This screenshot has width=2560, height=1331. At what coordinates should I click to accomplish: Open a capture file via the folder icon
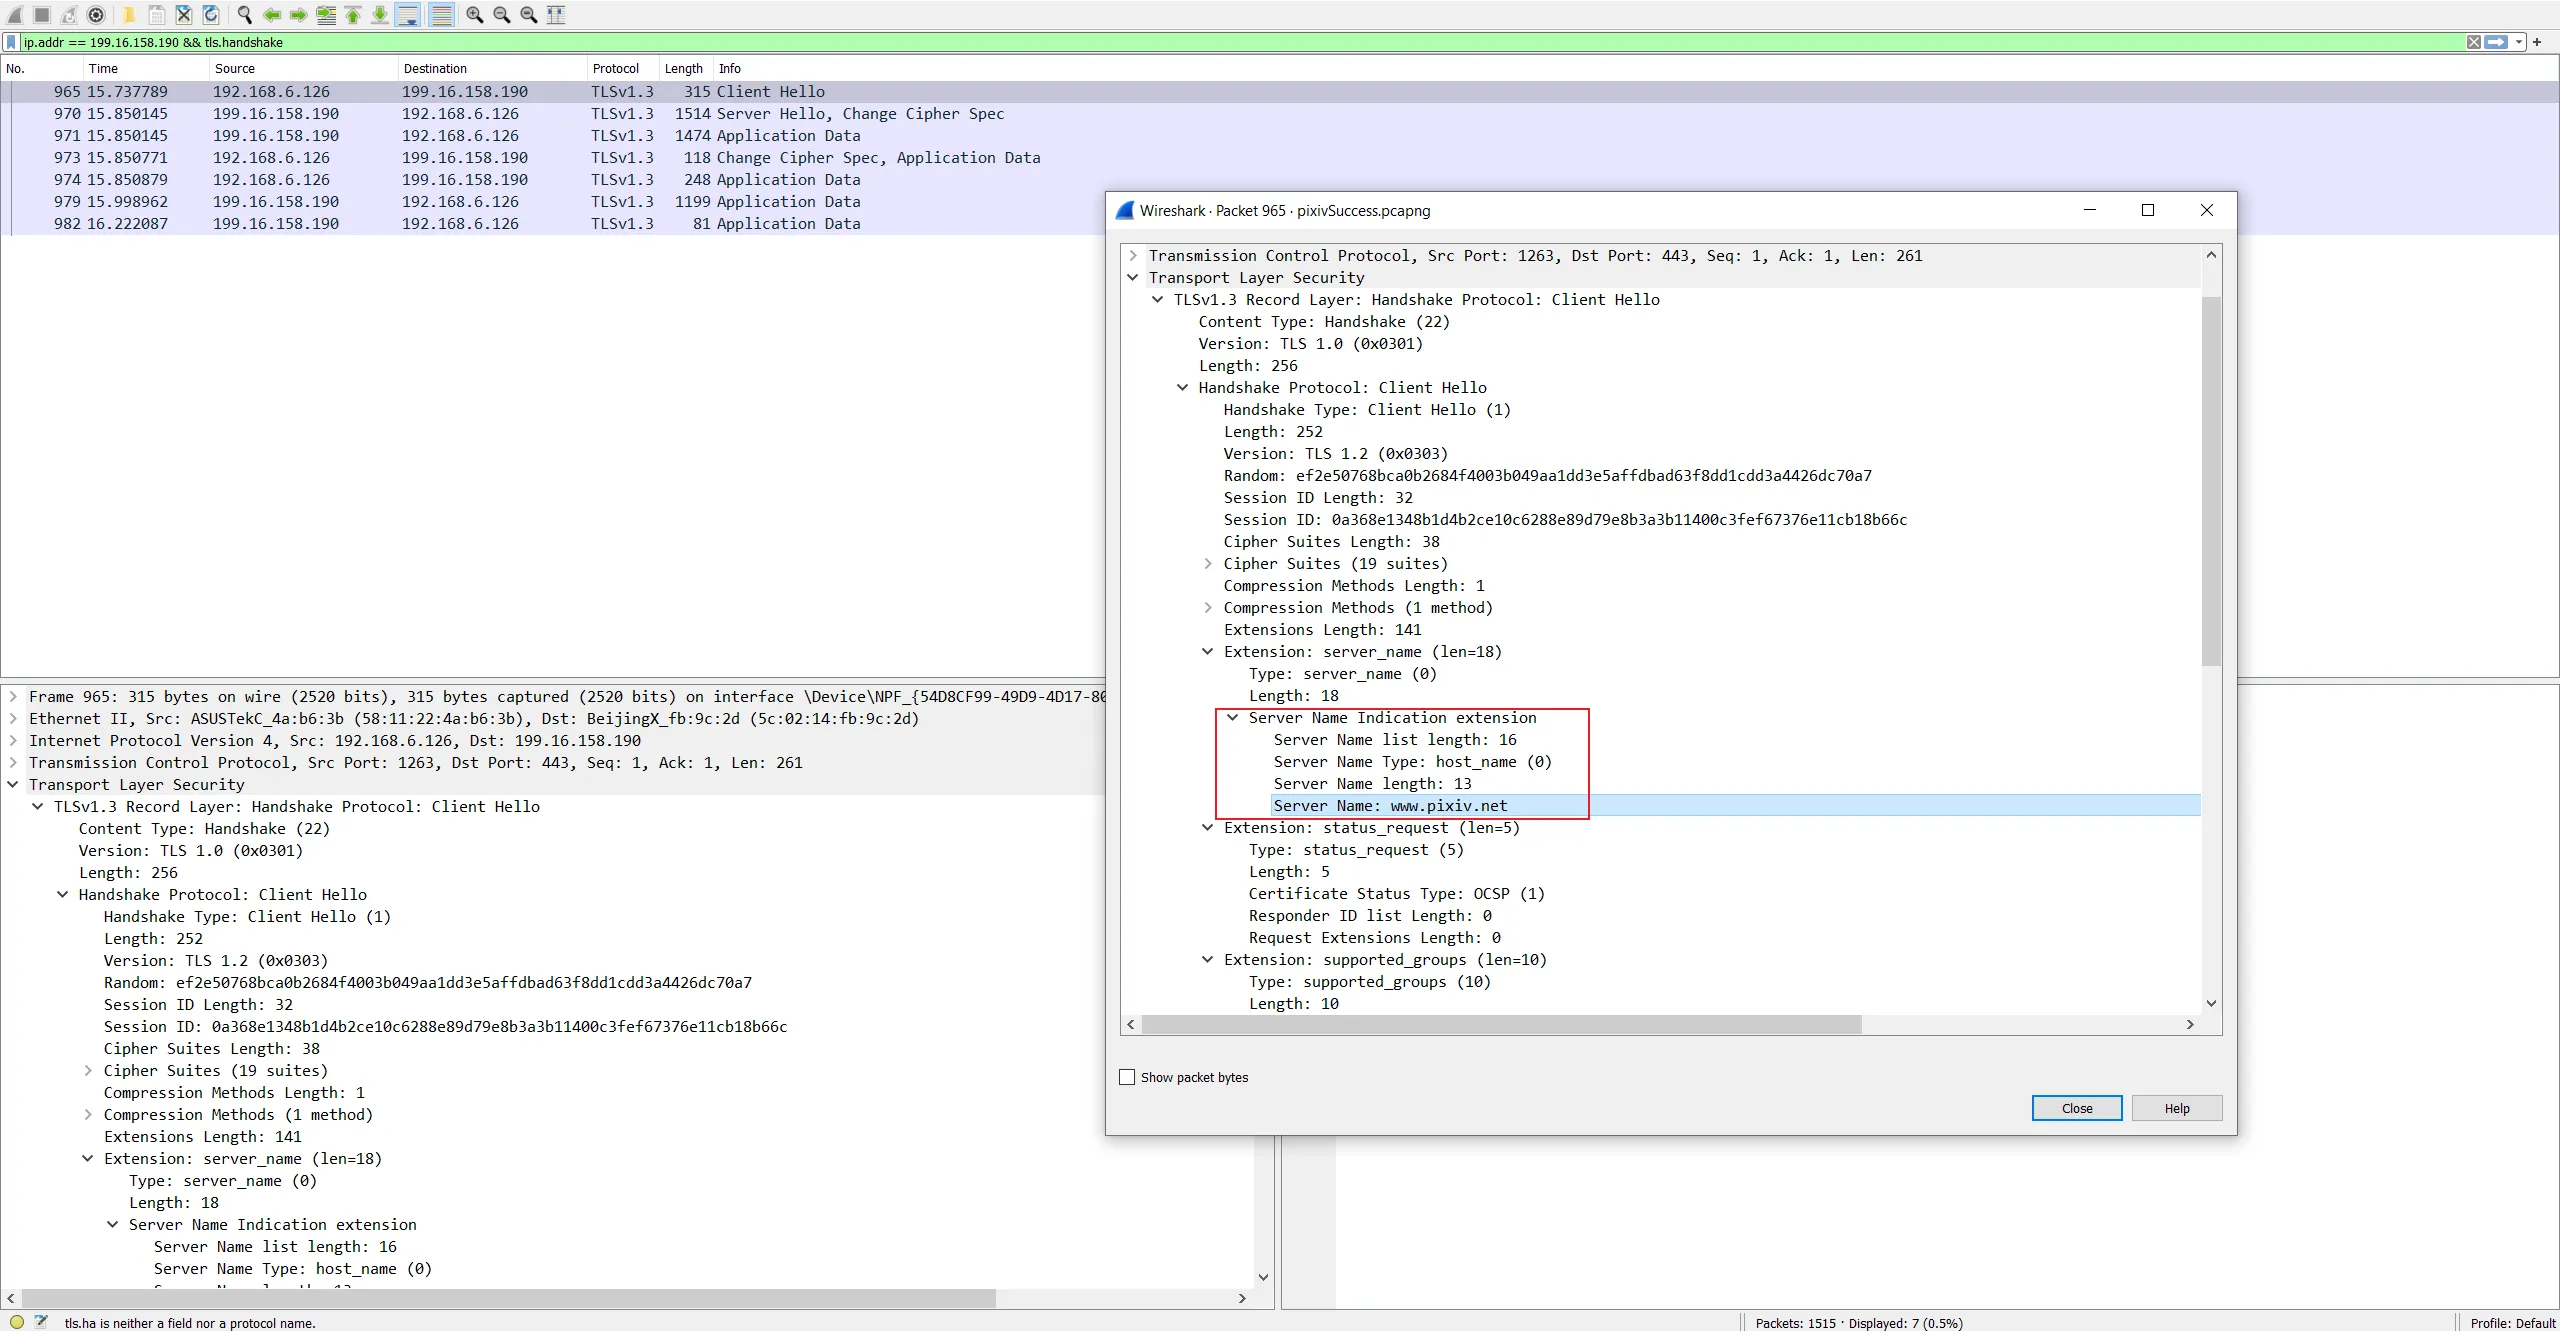click(x=129, y=14)
